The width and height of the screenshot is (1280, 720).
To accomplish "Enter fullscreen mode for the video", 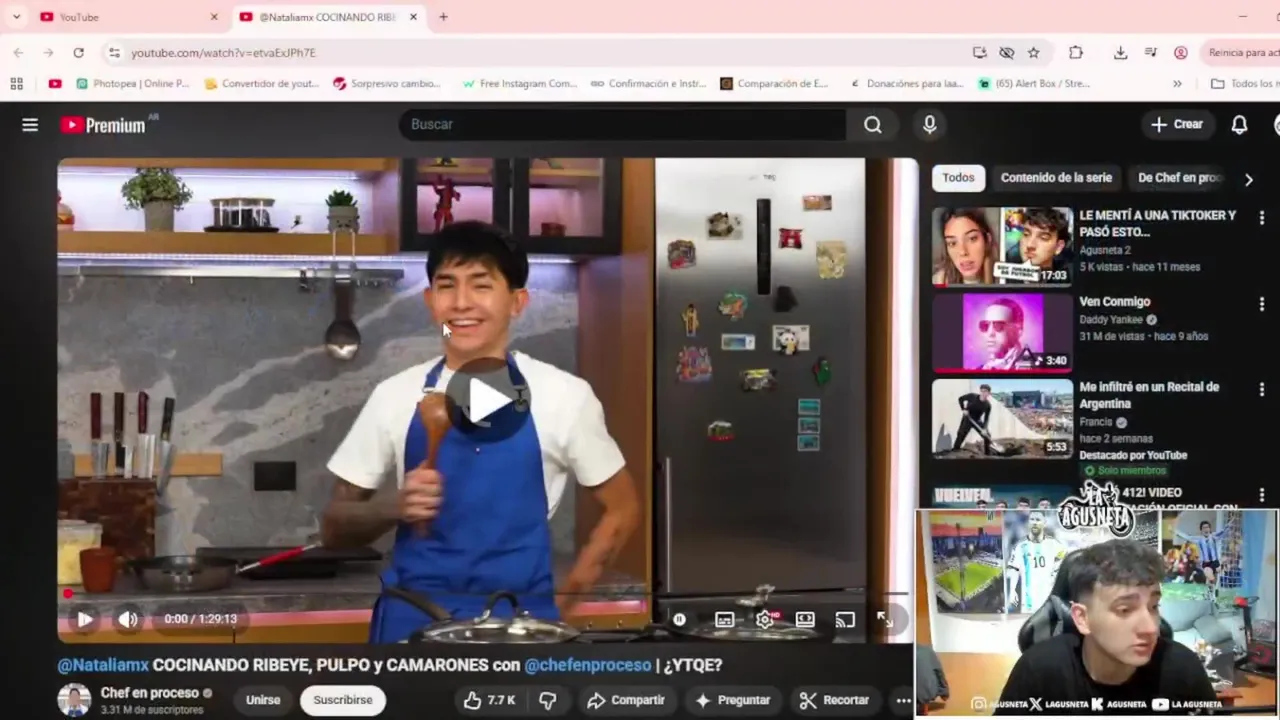I will 885,620.
